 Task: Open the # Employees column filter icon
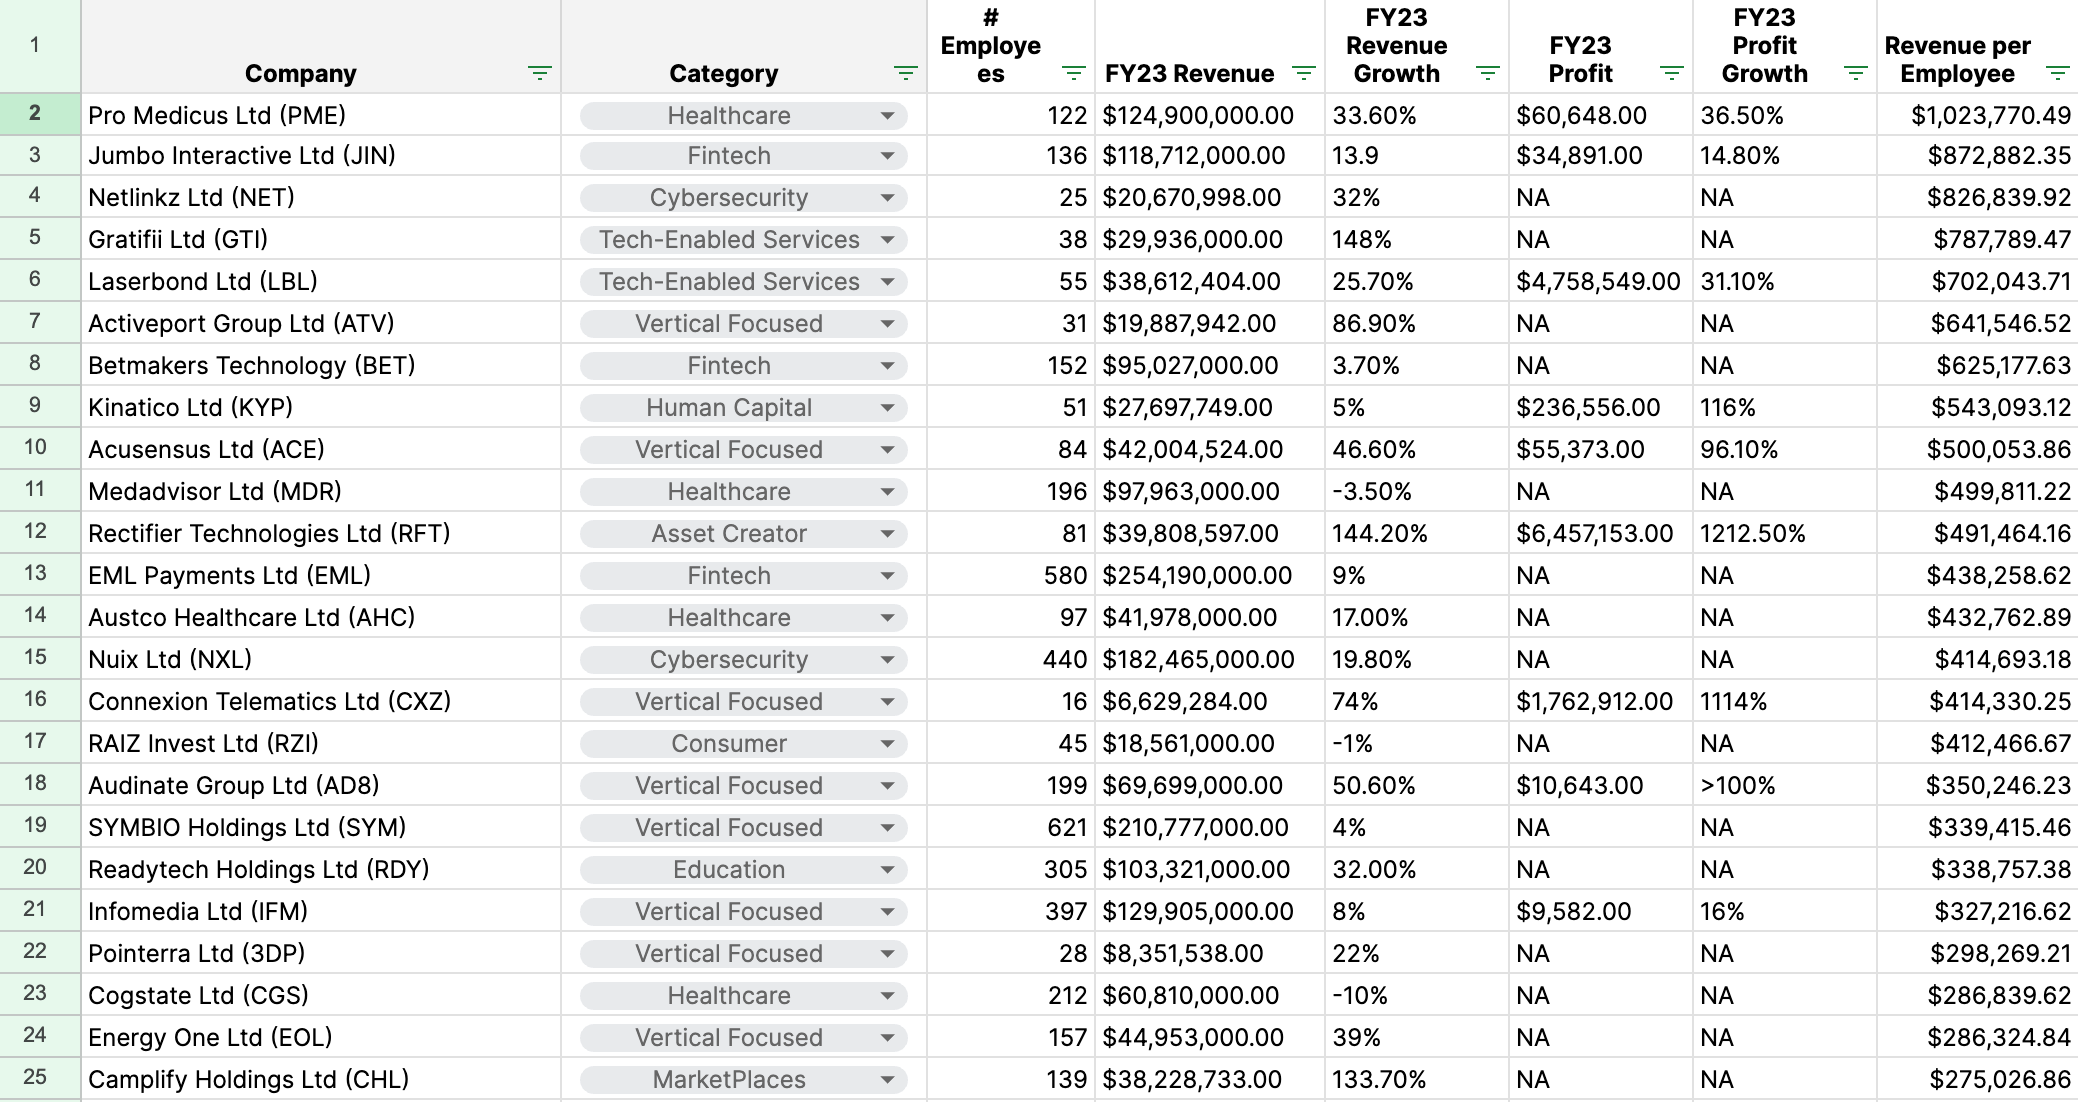1073,73
